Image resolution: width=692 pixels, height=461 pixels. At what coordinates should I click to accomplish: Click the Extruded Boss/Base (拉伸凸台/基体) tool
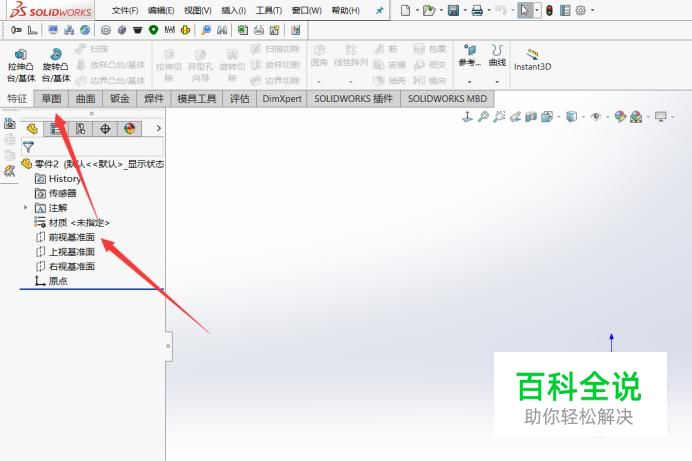21,65
